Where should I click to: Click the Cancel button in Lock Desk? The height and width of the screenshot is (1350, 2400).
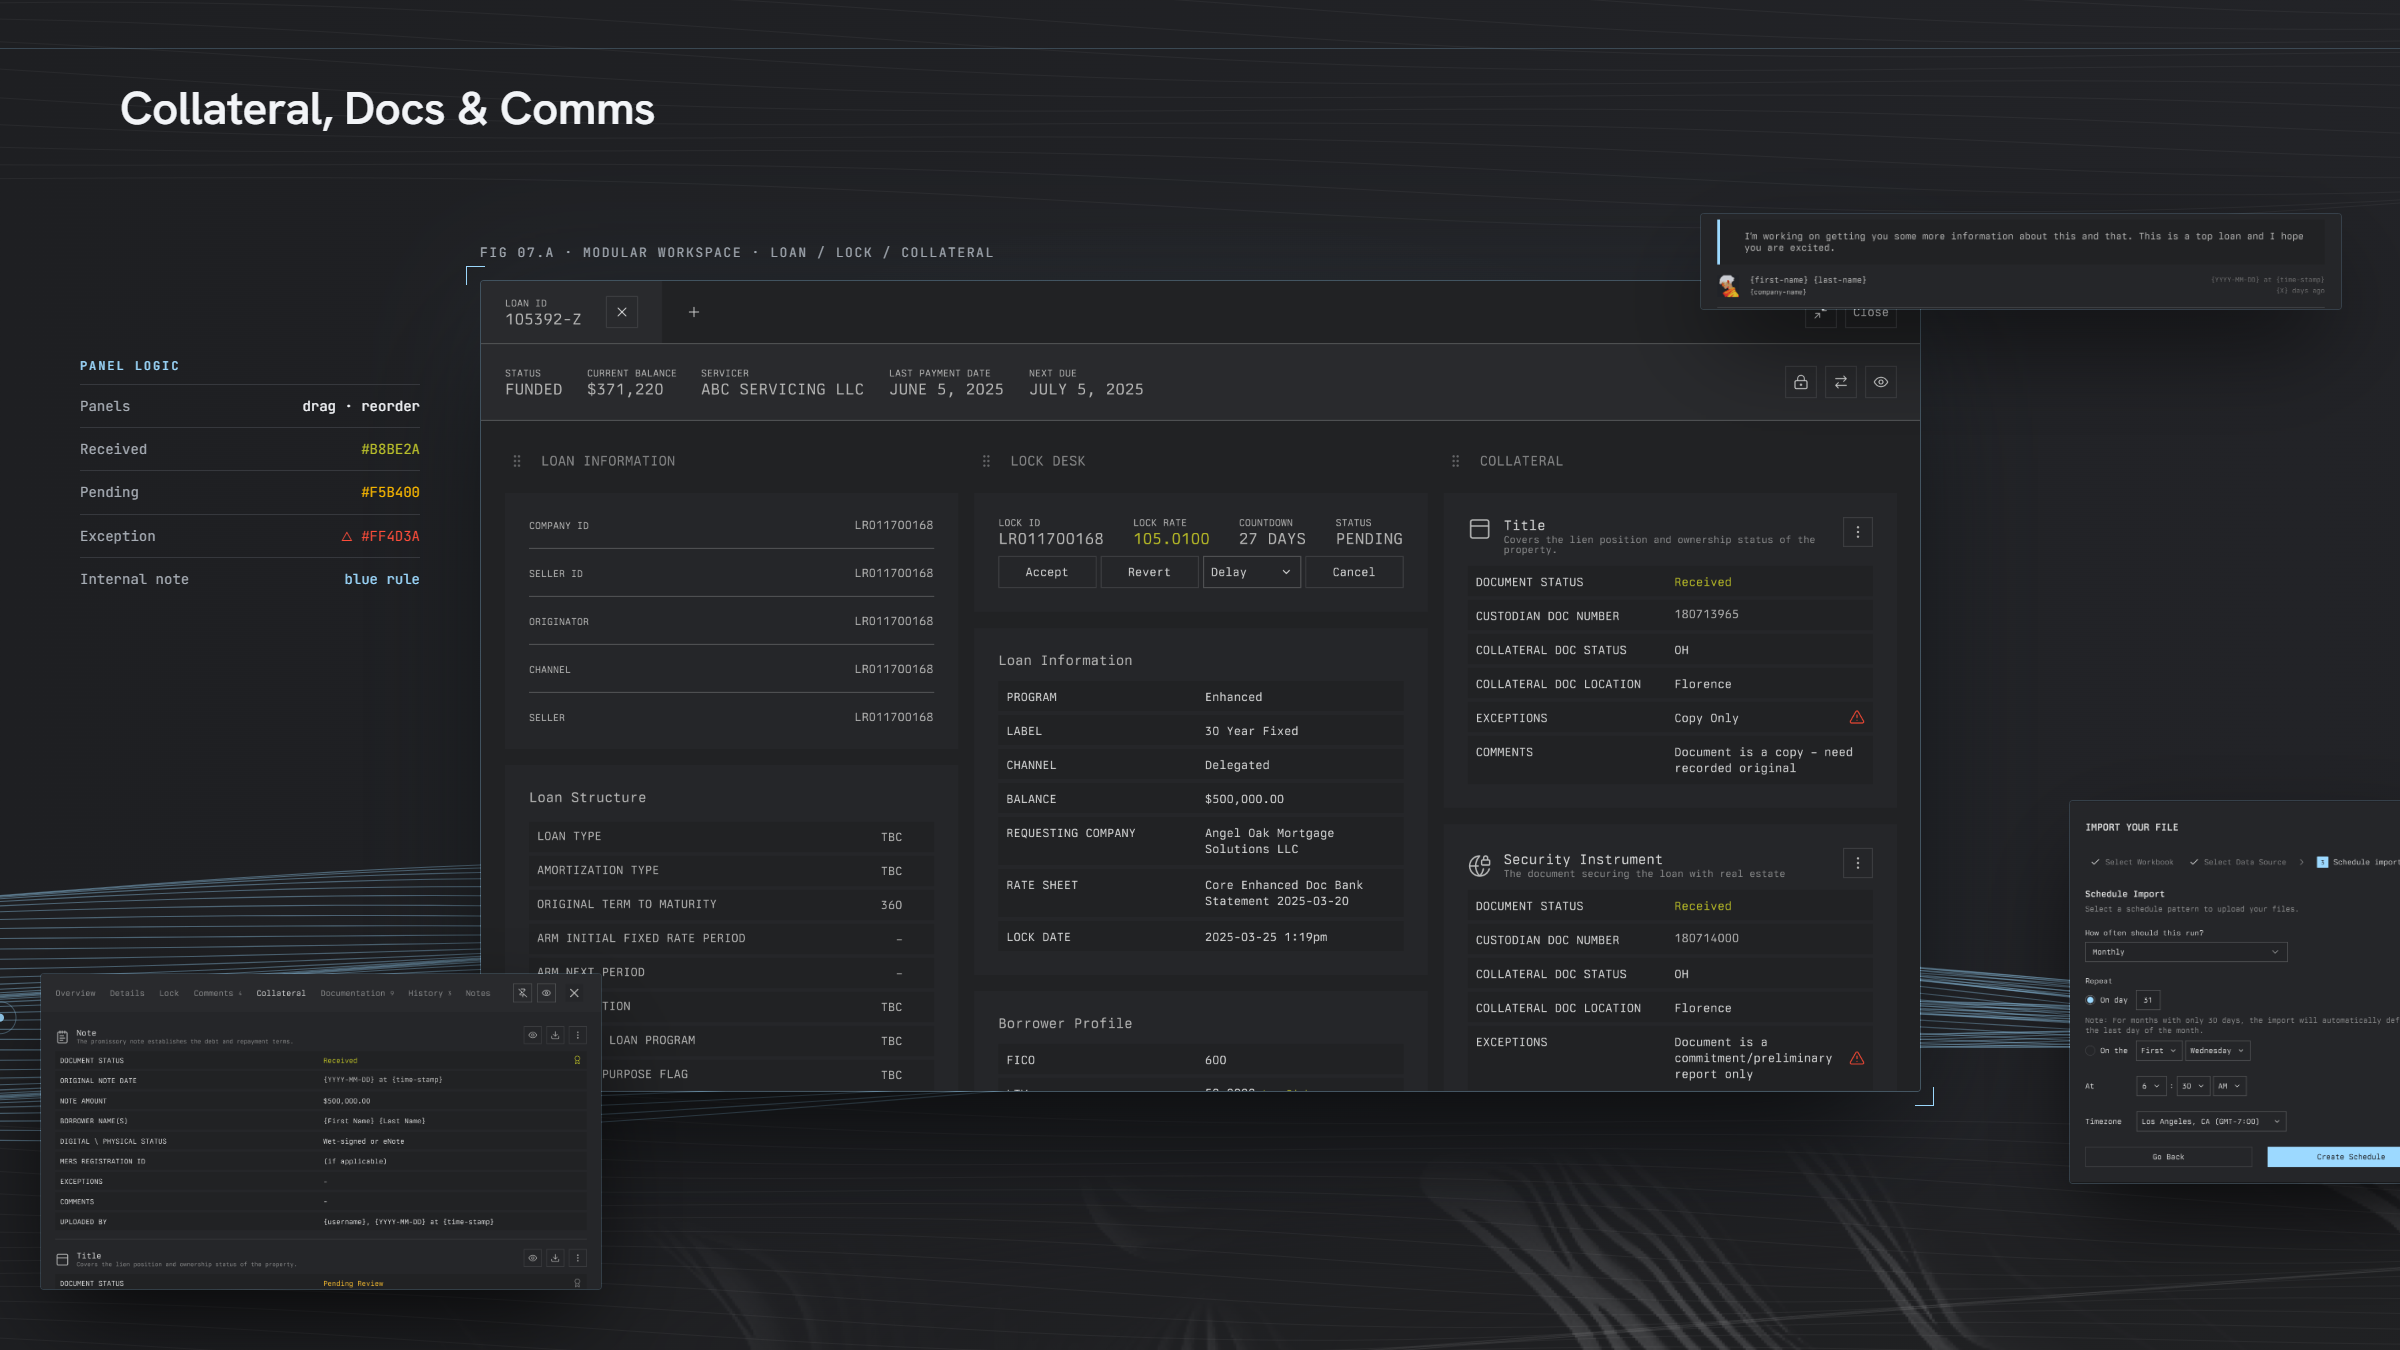tap(1354, 572)
